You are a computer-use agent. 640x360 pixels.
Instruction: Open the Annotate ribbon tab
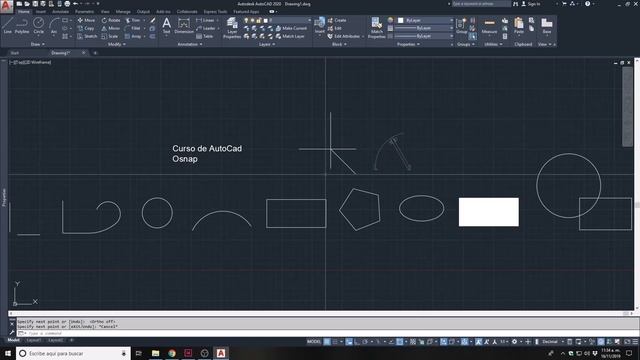[x=60, y=12]
